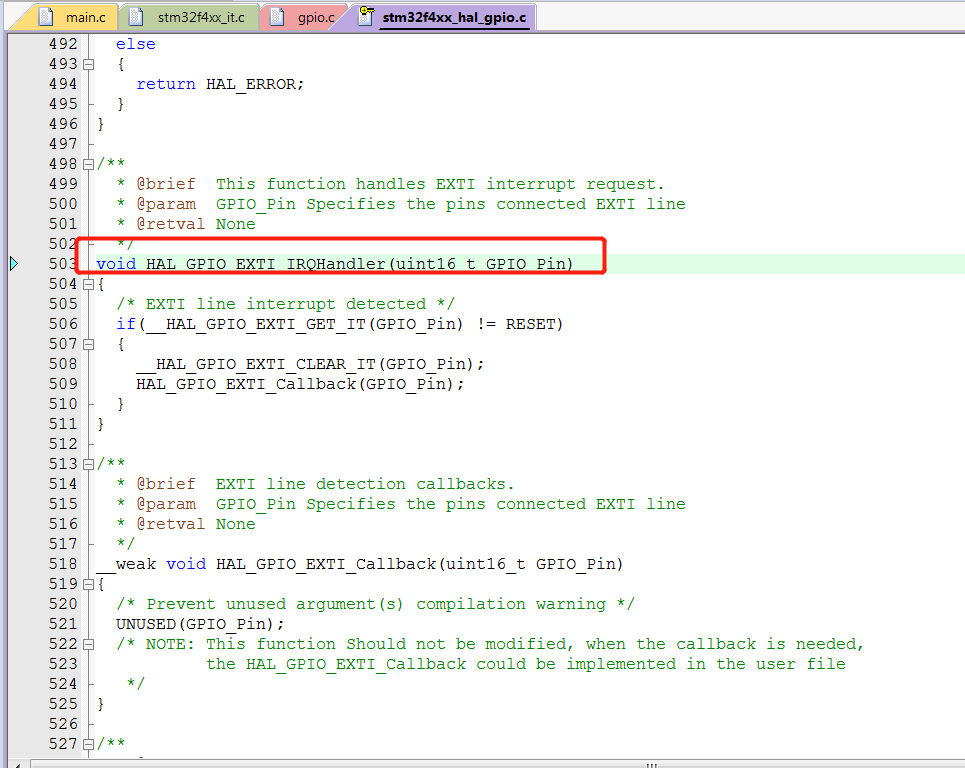Collapse the comment block at line 498
The image size is (965, 768).
coord(89,164)
